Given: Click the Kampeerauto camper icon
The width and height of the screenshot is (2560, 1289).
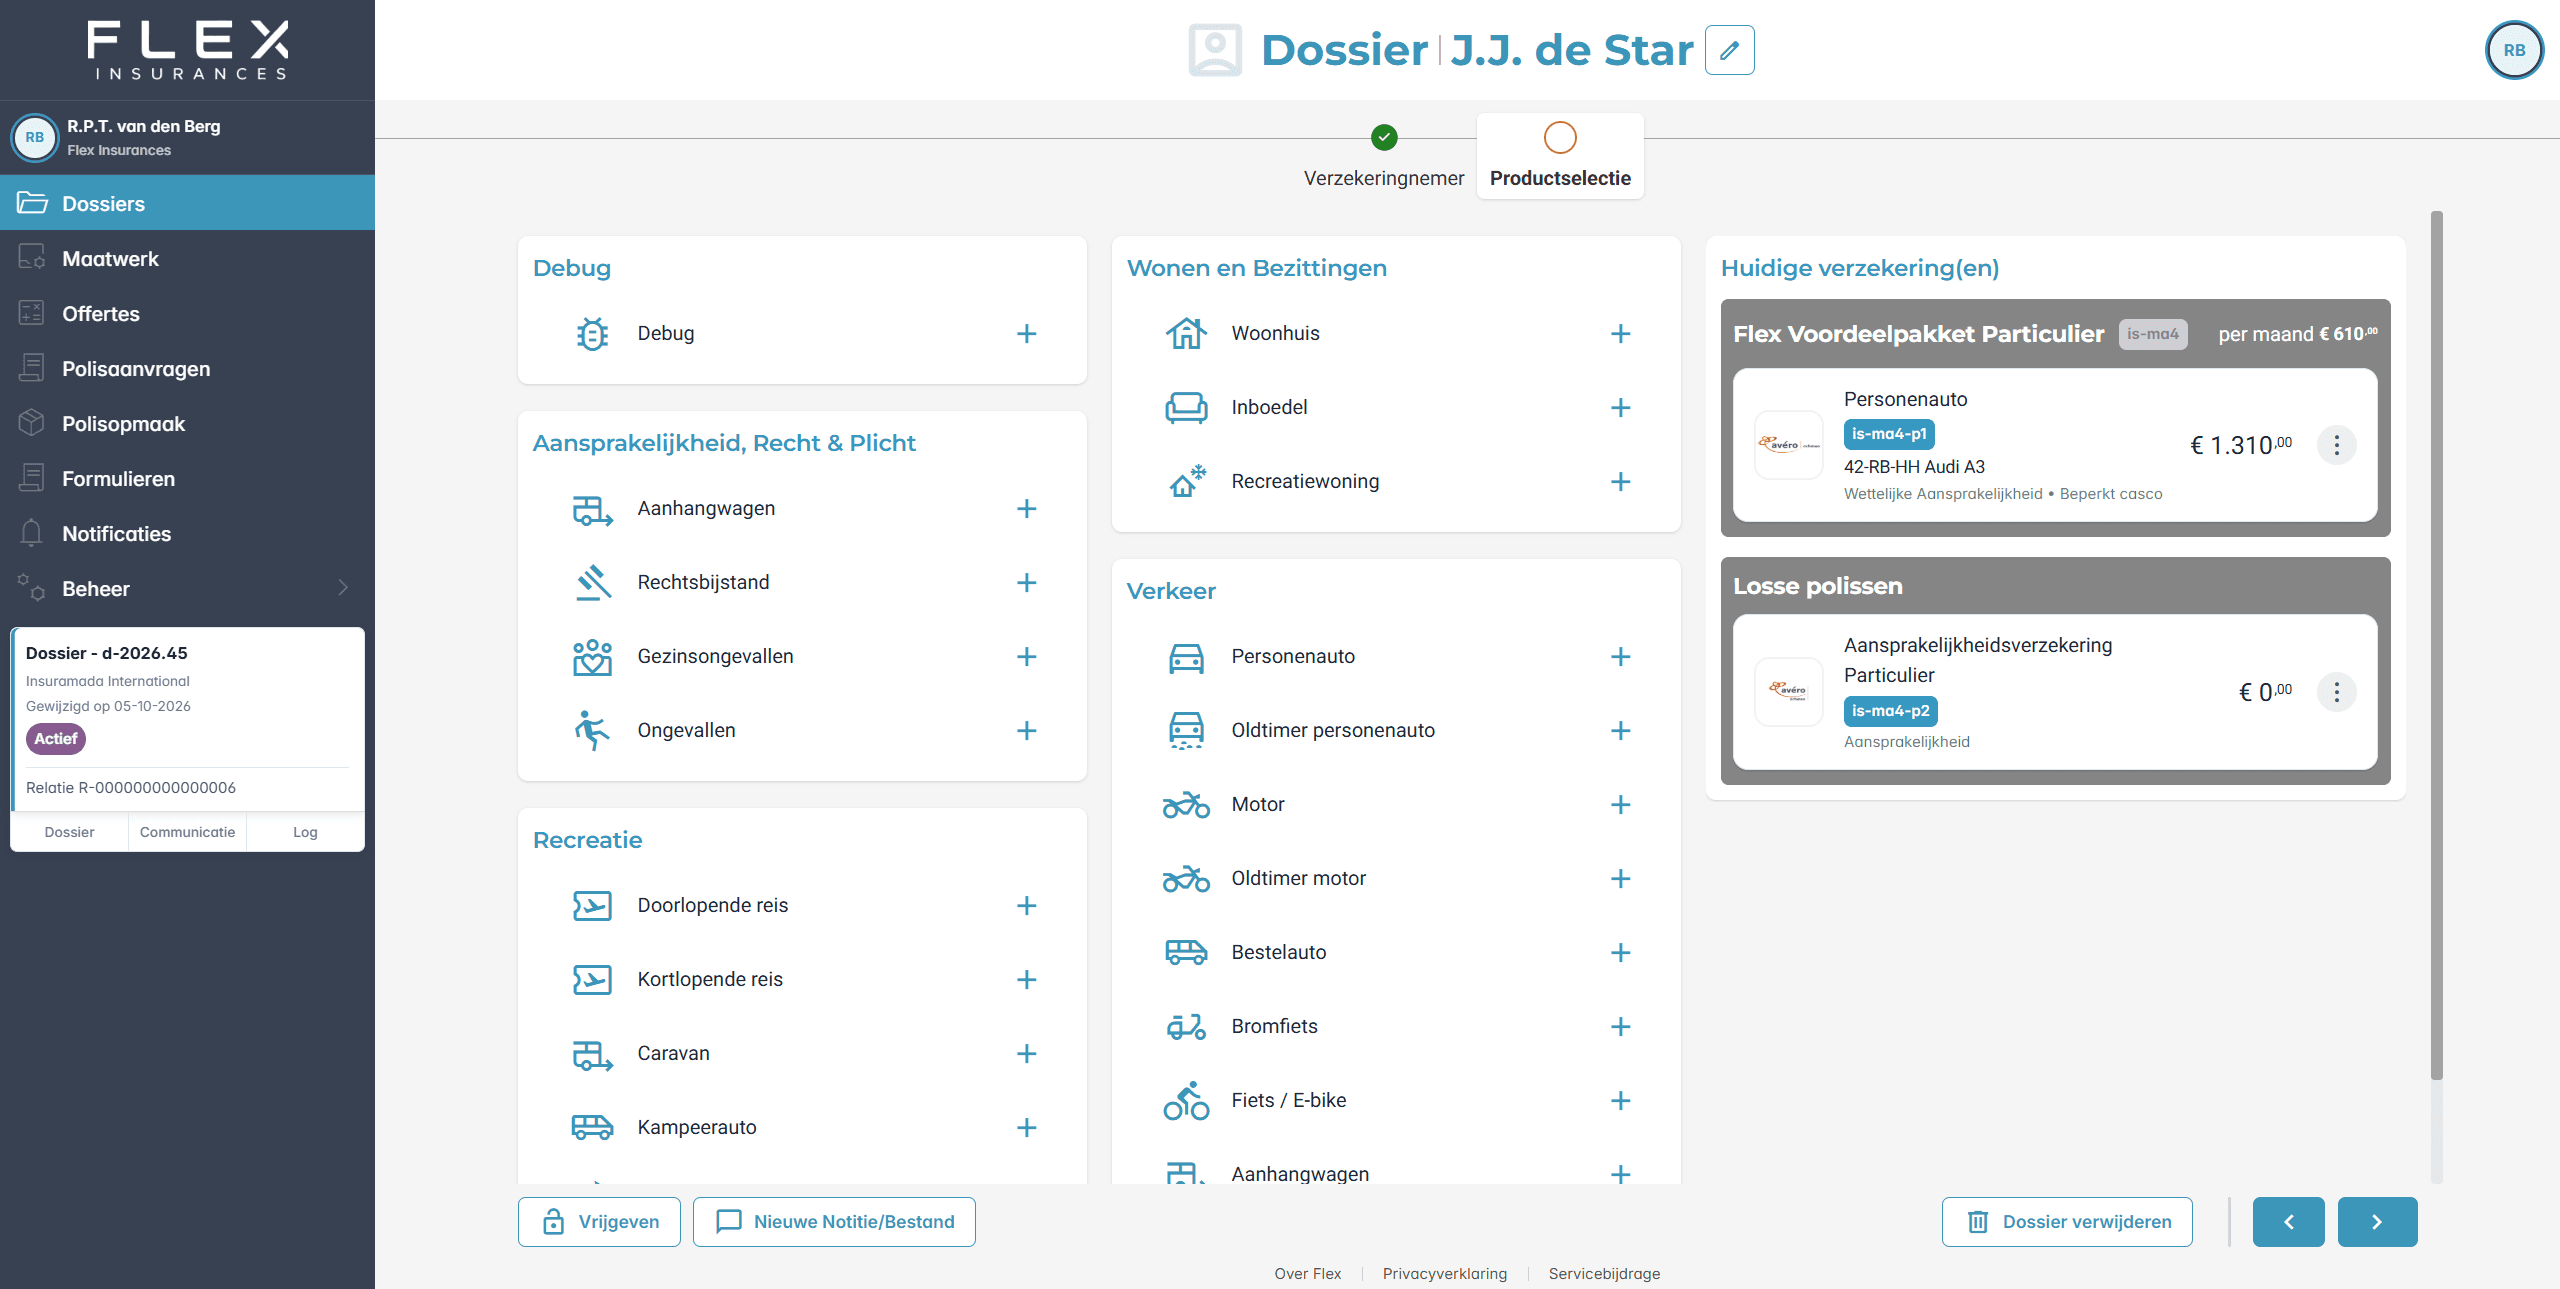Looking at the screenshot, I should (592, 1127).
